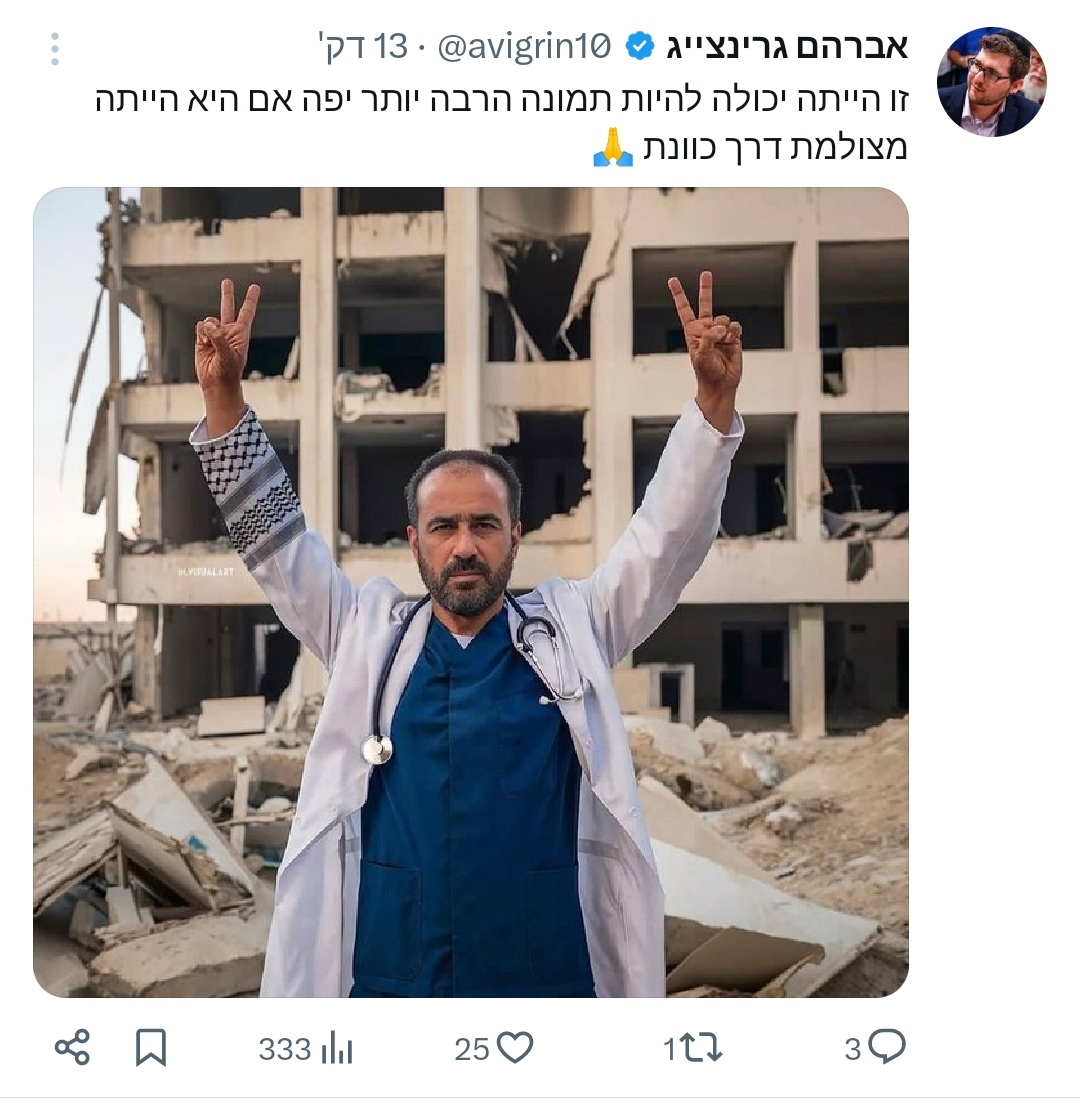Click the 333 views count
Viewport: 1080px width, 1105px height.
(285, 1049)
